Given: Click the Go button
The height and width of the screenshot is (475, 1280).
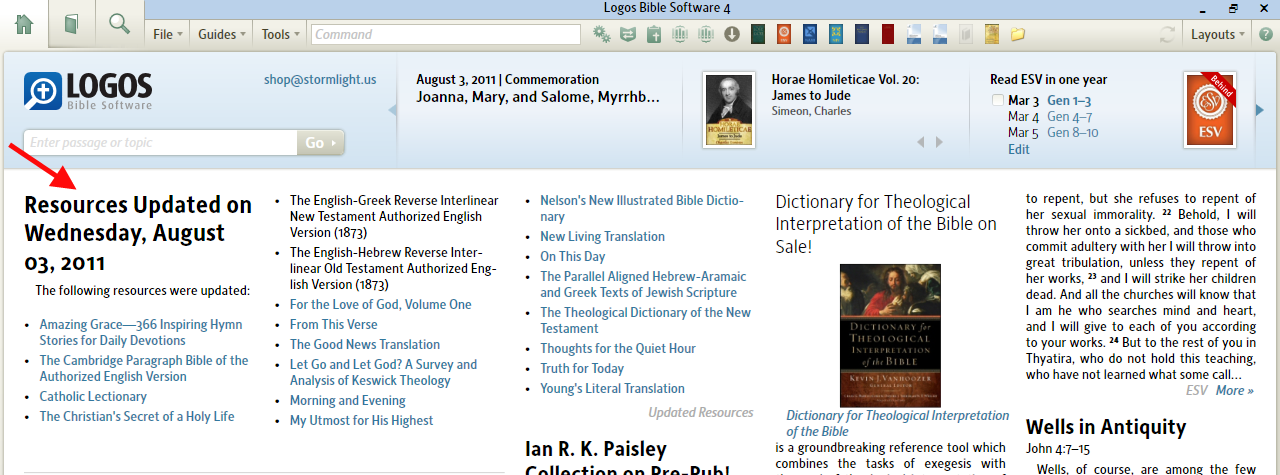Looking at the screenshot, I should pos(320,143).
